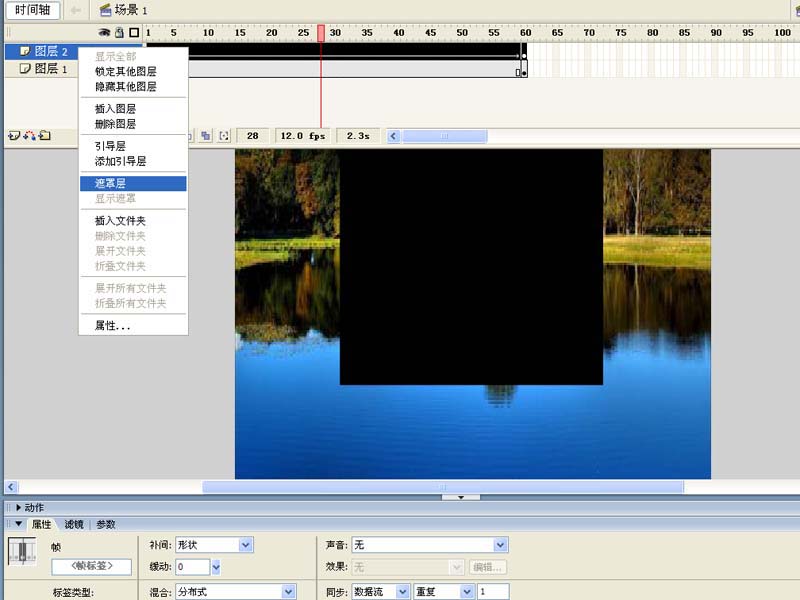Click the edit multiple frames icon
Viewport: 800px width, 600px height.
(x=206, y=136)
